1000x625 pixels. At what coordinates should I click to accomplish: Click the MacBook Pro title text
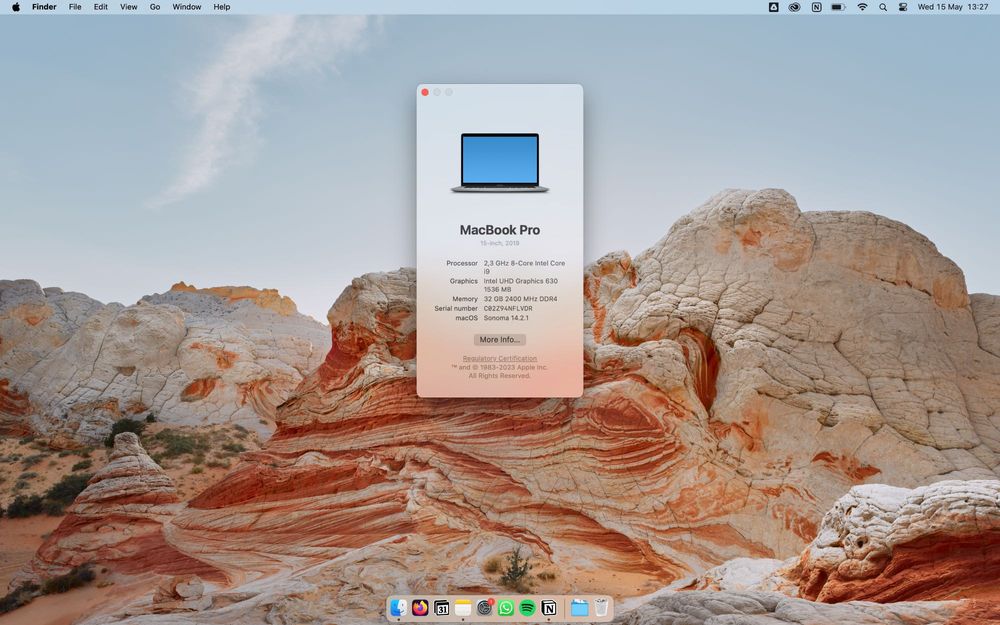500,230
